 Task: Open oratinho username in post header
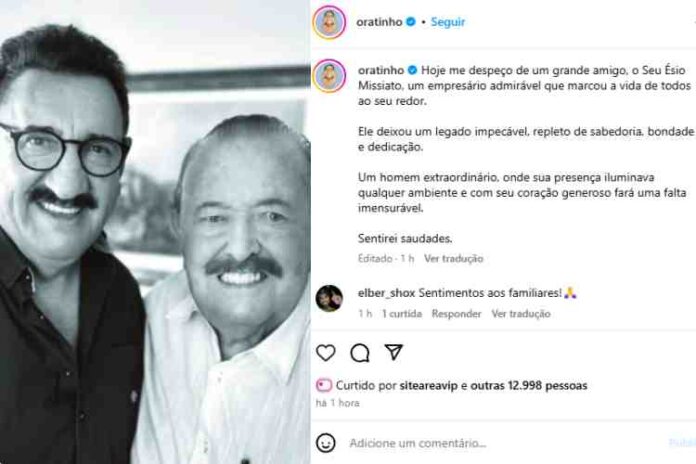point(379,22)
